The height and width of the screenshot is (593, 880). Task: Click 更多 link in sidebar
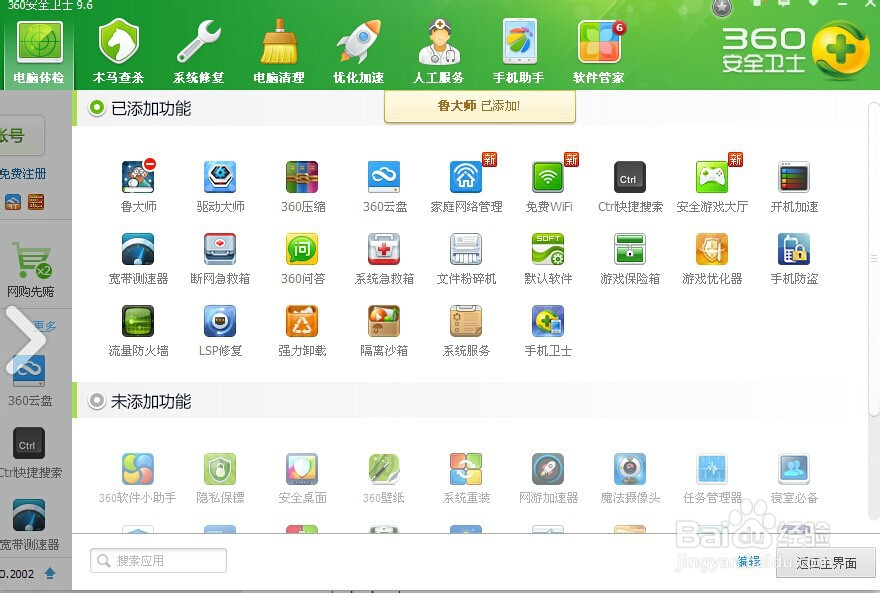coord(46,326)
